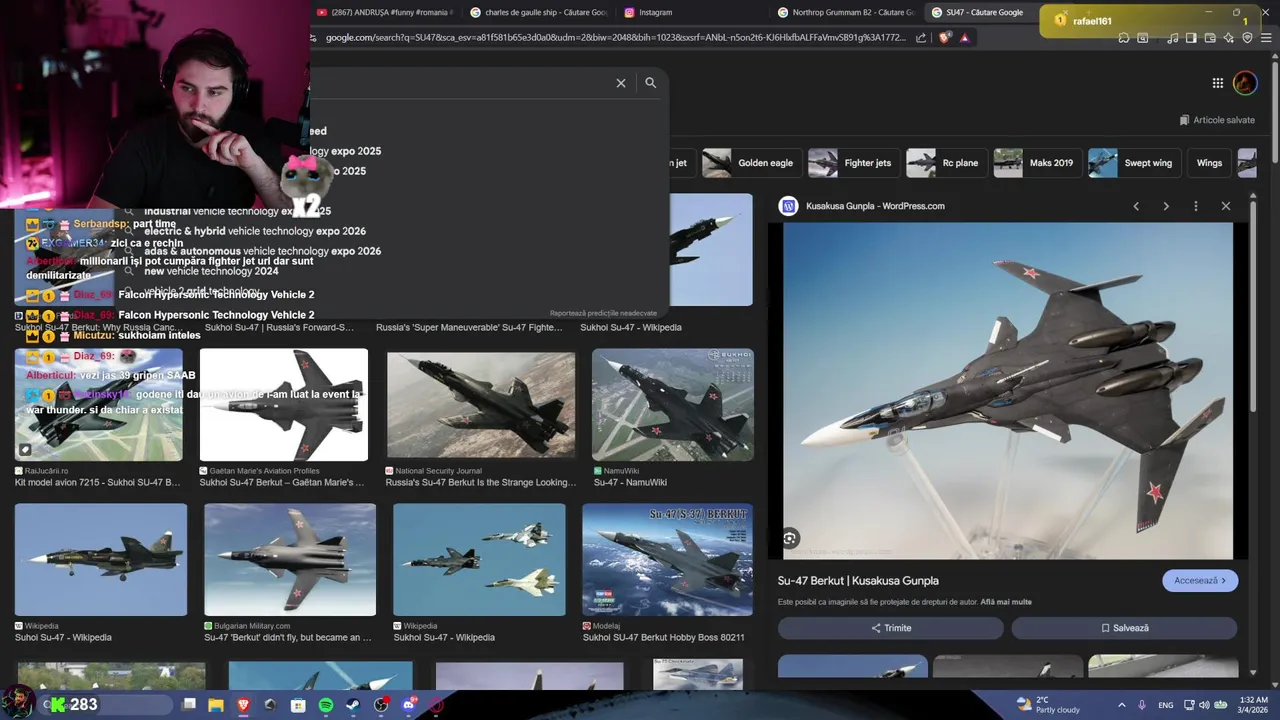This screenshot has width=1280, height=720.
Task: Open Brave main hamburger menu
Action: [1267, 38]
